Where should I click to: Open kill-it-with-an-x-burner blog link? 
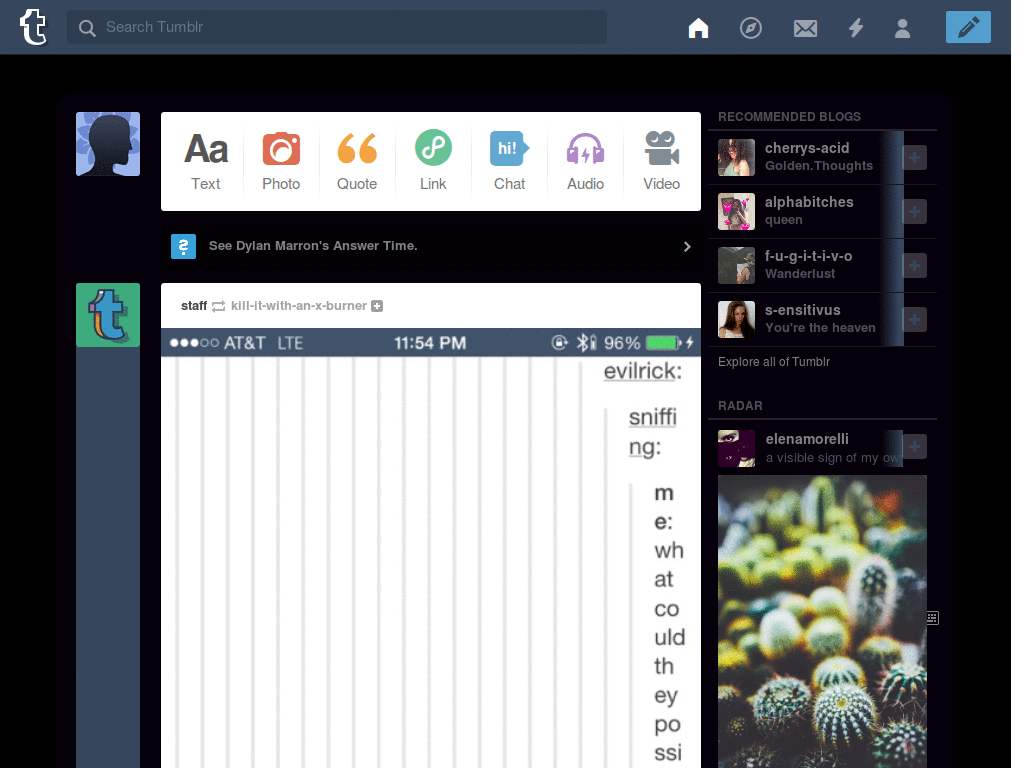(x=298, y=306)
